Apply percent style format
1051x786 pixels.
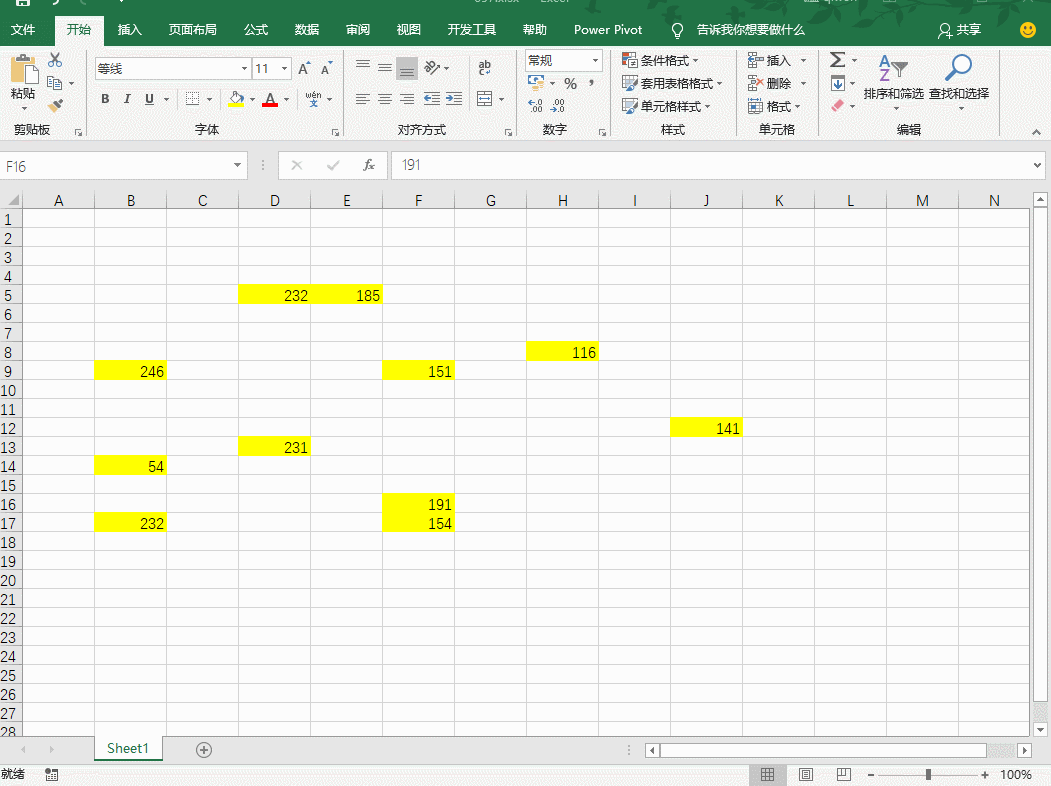click(x=570, y=84)
